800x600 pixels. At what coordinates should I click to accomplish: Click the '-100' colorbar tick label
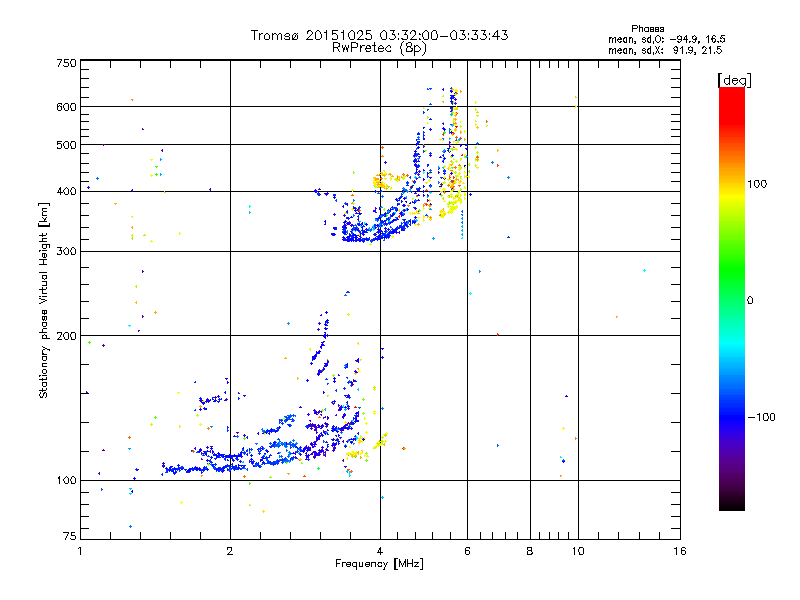pyautogui.click(x=761, y=417)
